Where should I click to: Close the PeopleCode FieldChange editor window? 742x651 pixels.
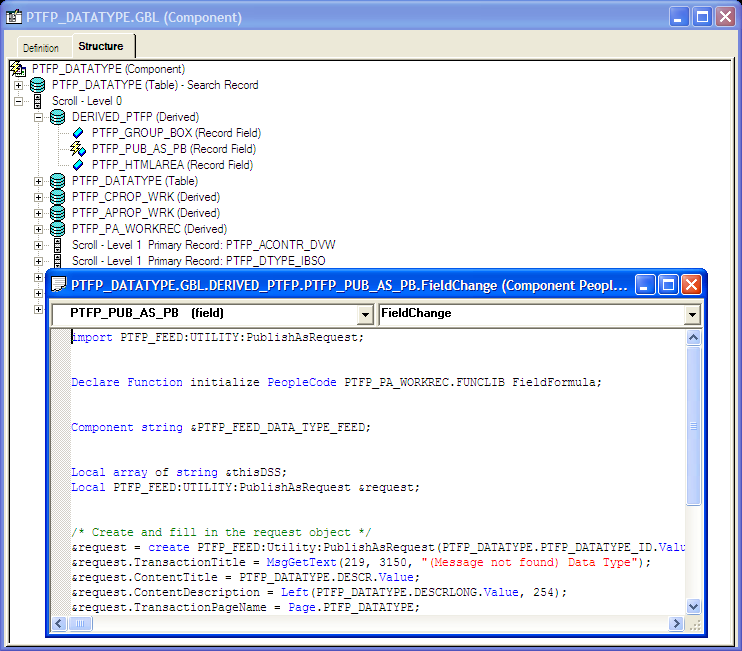pyautogui.click(x=691, y=285)
